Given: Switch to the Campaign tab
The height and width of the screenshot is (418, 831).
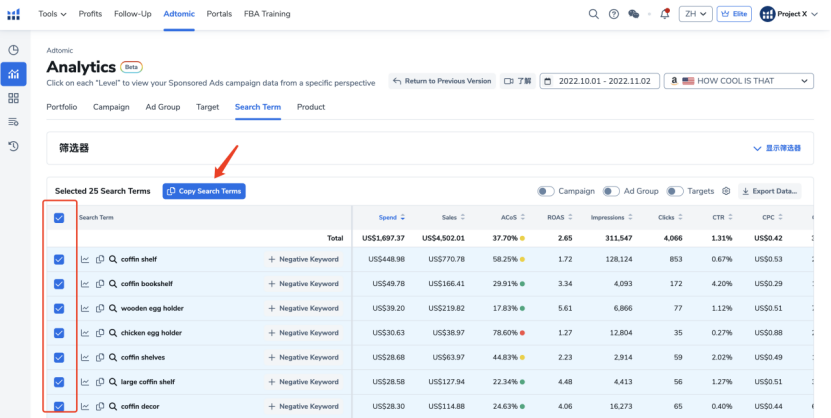Looking at the screenshot, I should point(111,107).
